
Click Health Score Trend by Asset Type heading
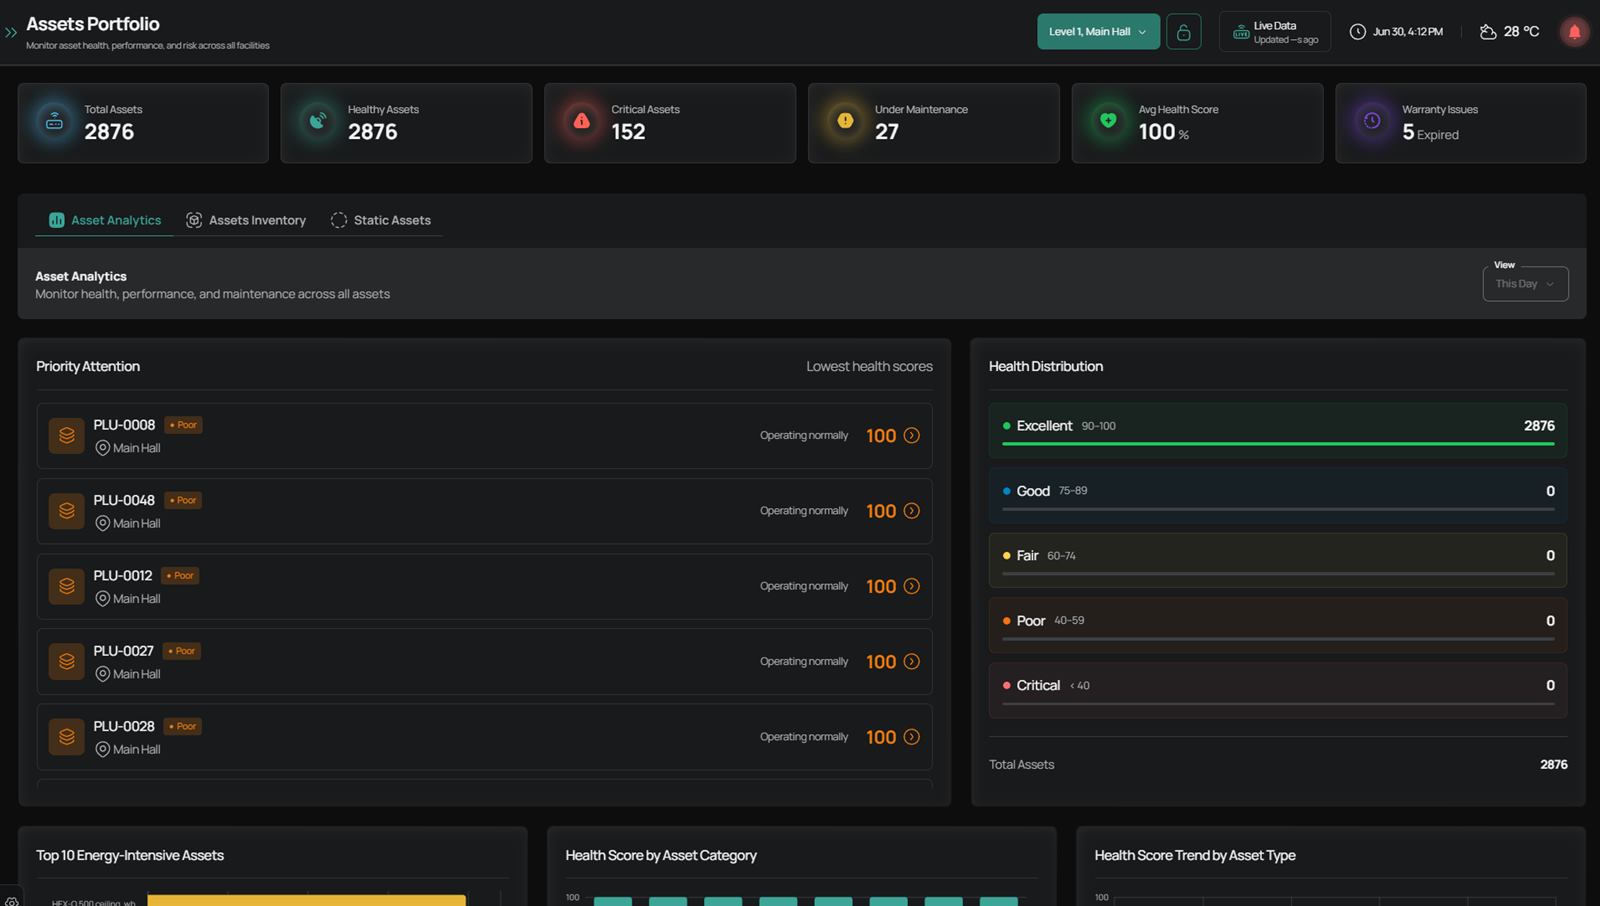[1195, 856]
